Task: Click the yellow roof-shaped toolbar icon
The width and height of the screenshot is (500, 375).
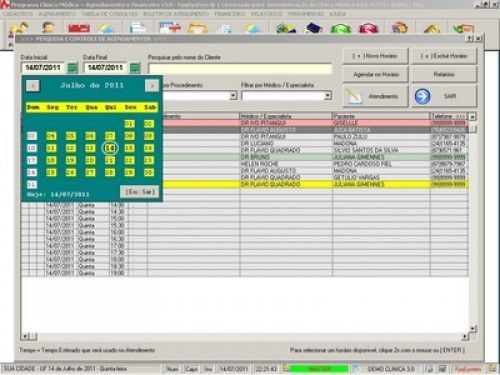Action: click(x=432, y=29)
